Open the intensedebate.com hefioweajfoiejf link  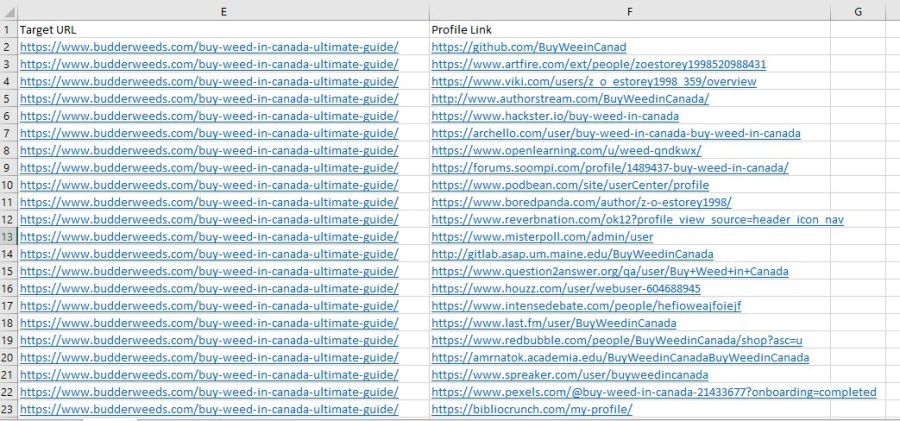pyautogui.click(x=586, y=306)
